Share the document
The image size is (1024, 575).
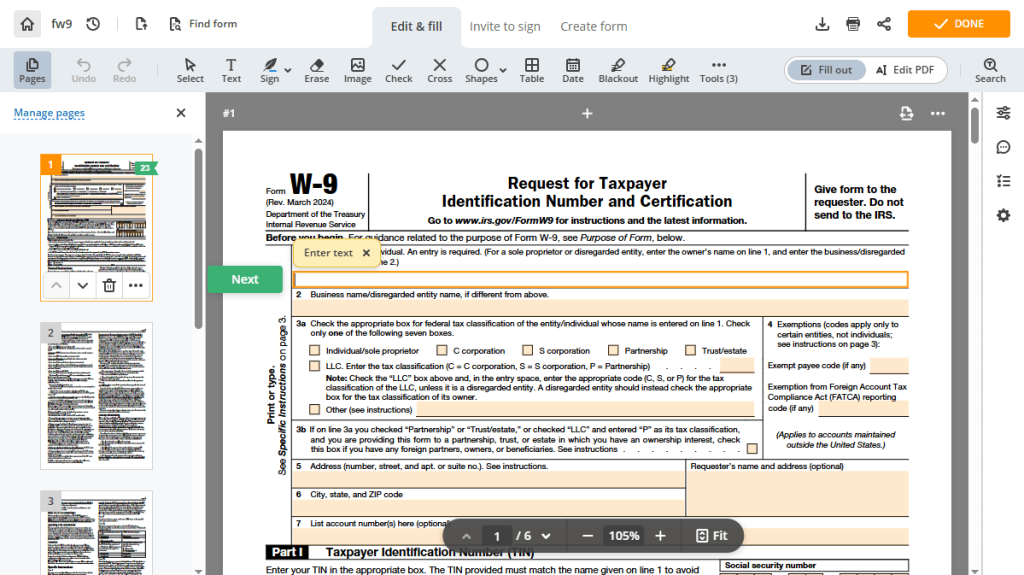click(x=884, y=24)
